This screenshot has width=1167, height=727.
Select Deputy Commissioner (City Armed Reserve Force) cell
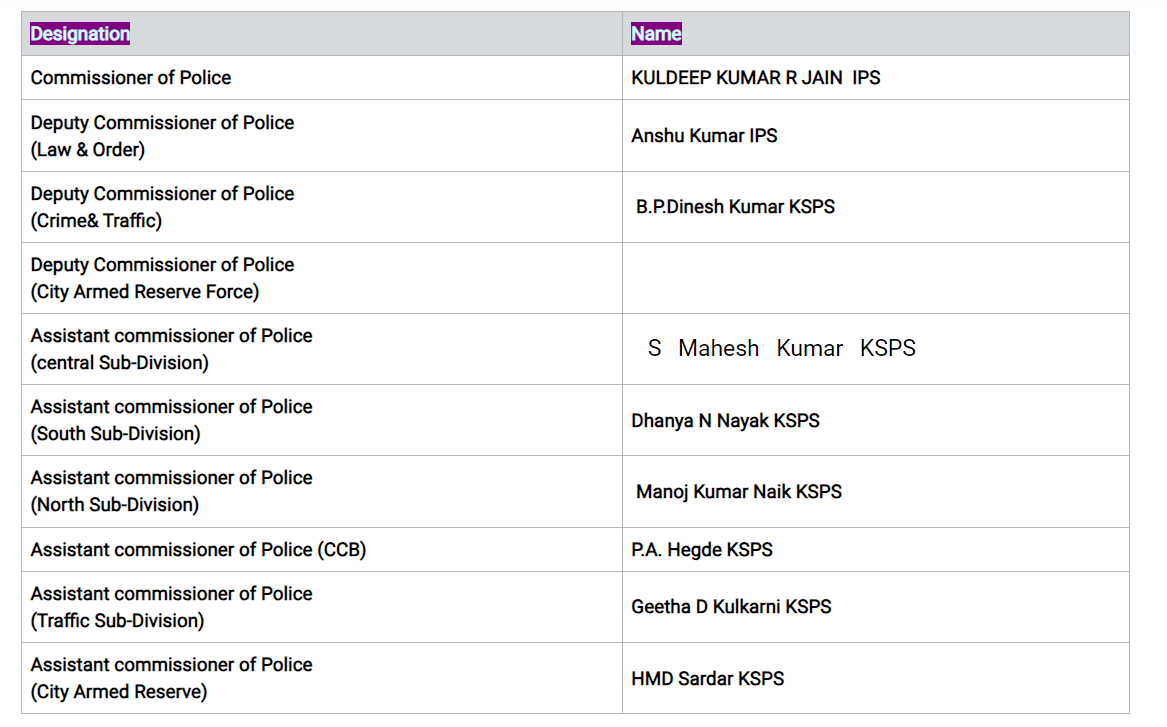click(x=162, y=278)
